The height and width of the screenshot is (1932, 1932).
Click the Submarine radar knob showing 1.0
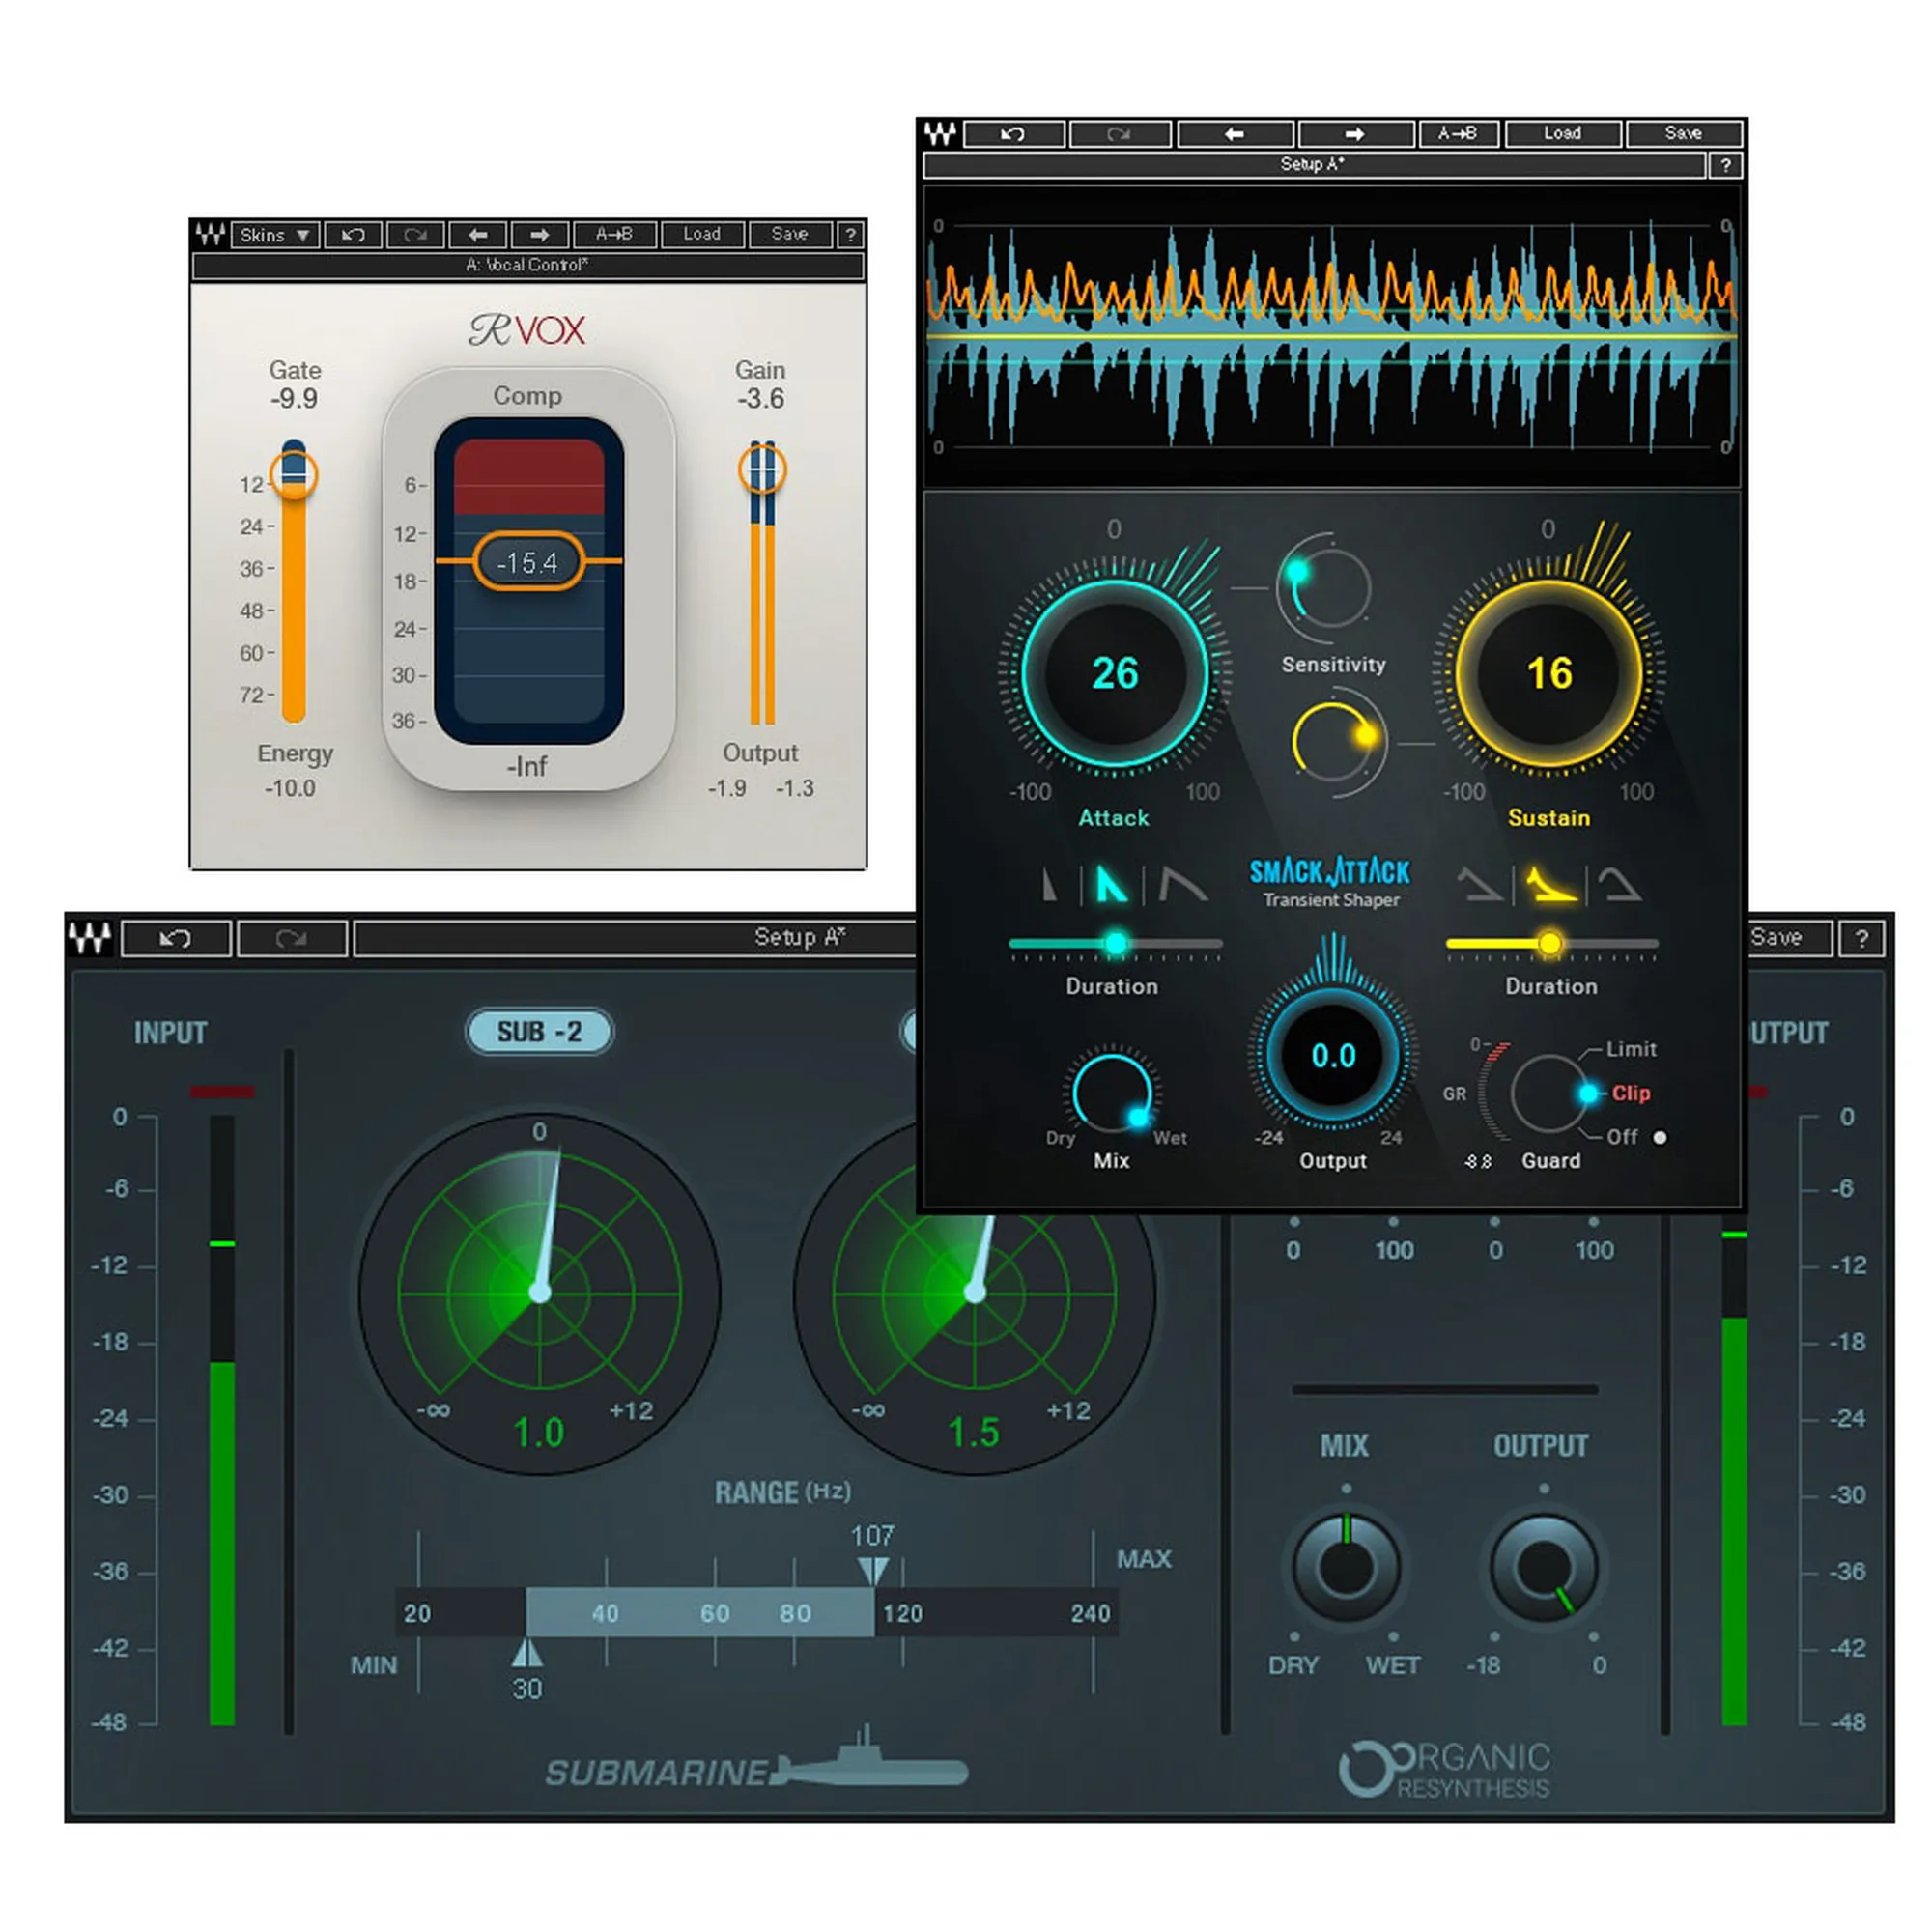540,1293
